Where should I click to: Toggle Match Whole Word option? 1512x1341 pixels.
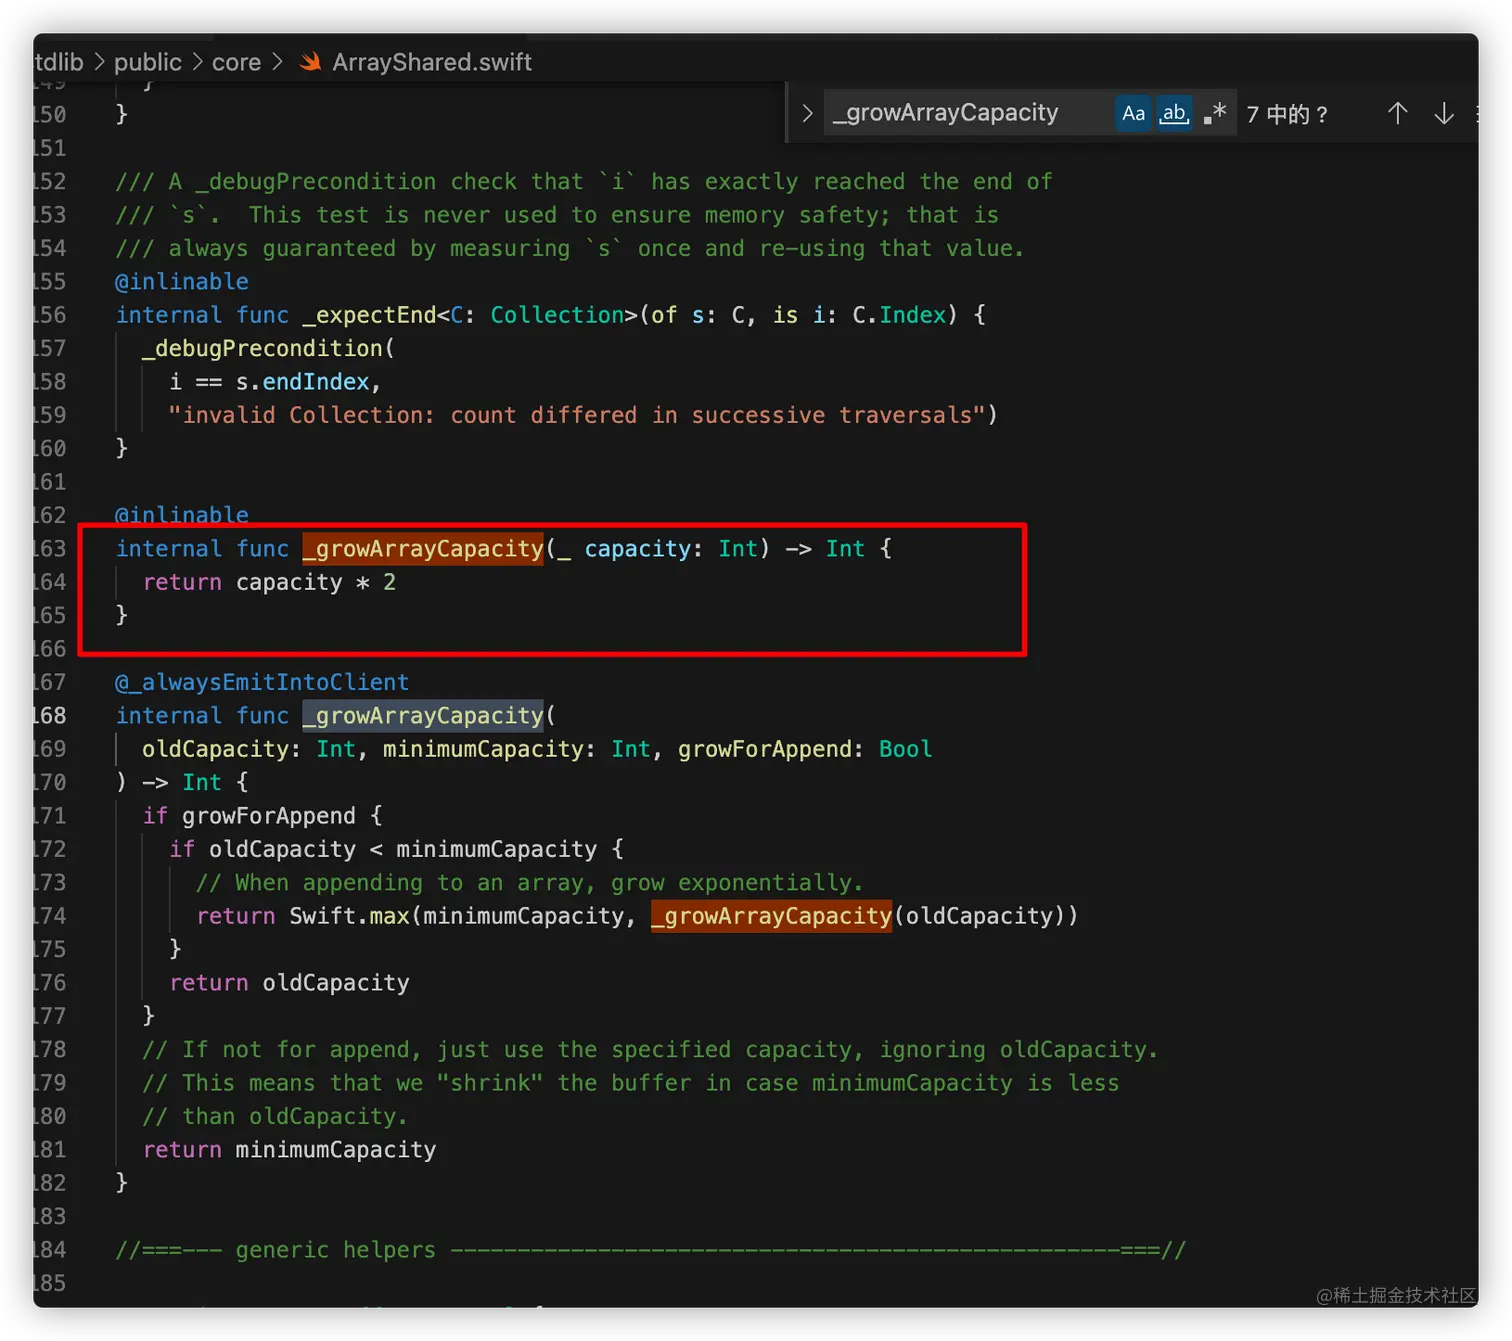coord(1174,114)
